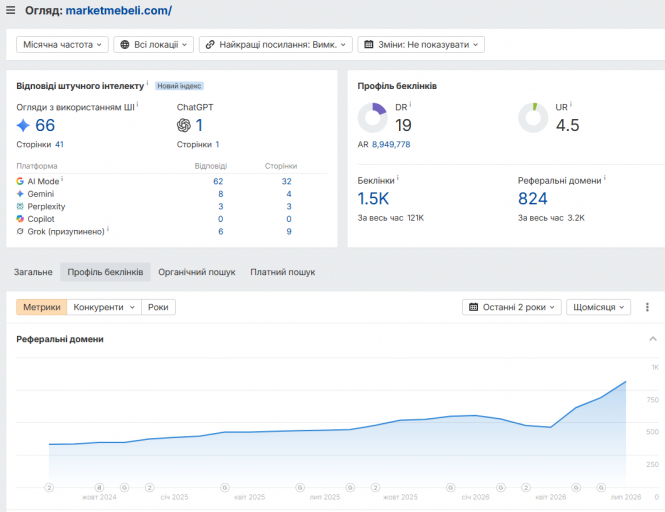The height and width of the screenshot is (512, 665).
Task: Click the DR donut chart icon
Action: [x=372, y=118]
